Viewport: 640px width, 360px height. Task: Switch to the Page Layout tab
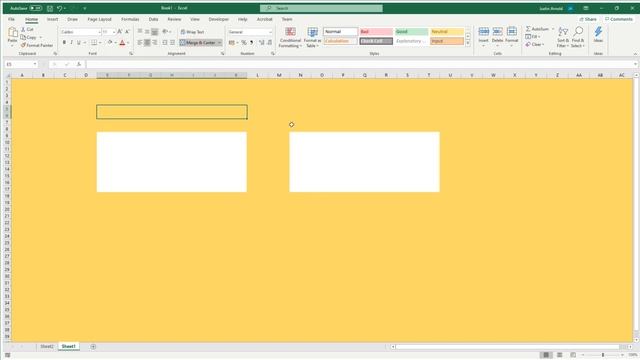tap(99, 19)
